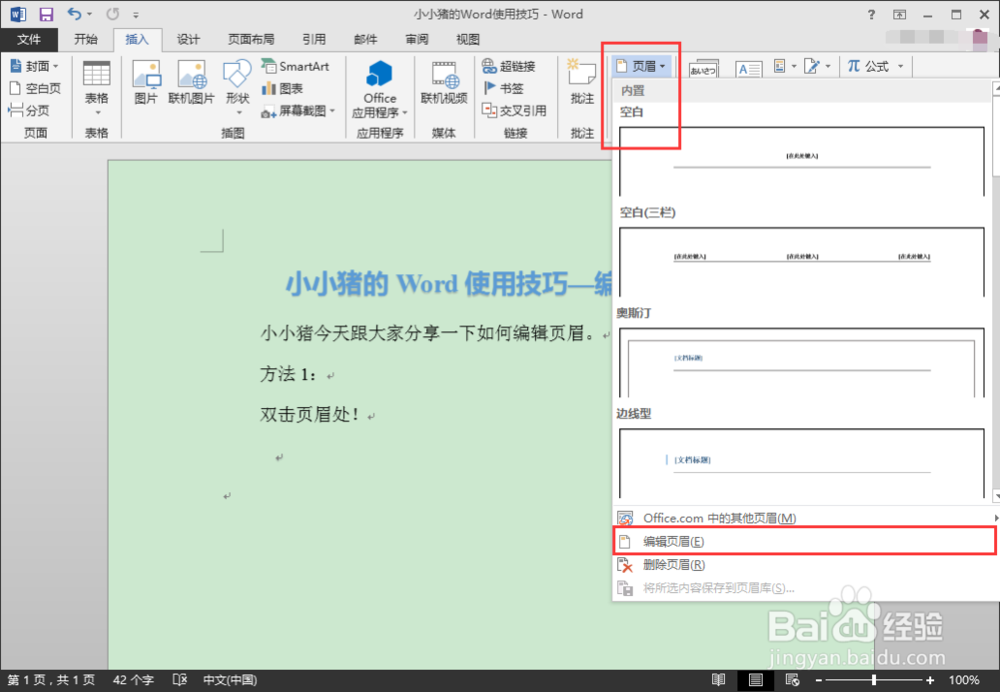Select the 空白 blank header thumbnail
The width and height of the screenshot is (1000, 692).
[802, 161]
